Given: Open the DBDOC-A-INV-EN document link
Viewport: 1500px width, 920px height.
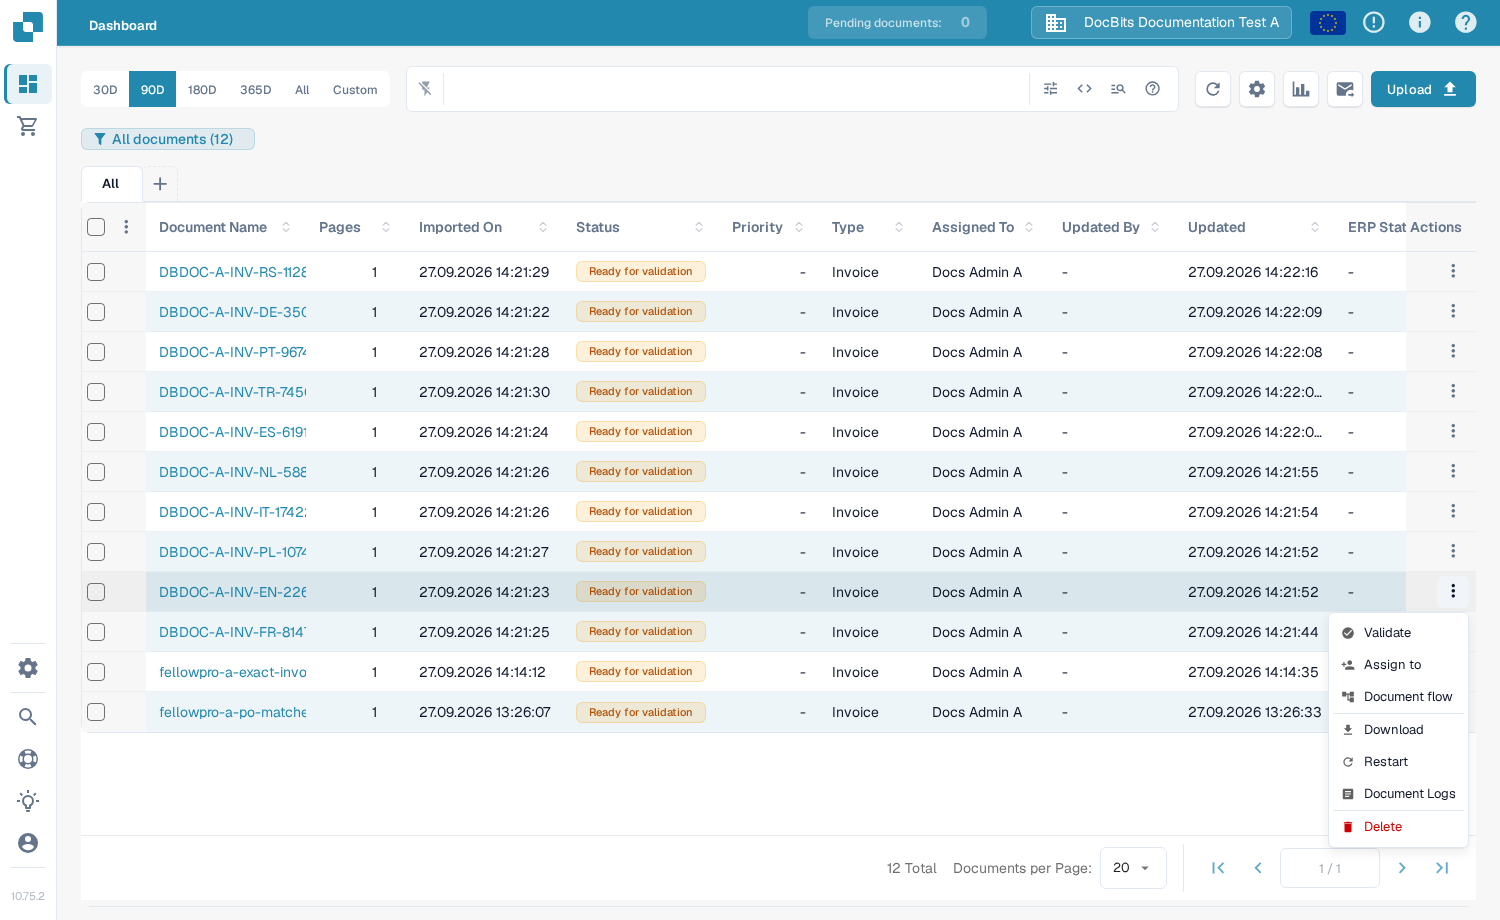Looking at the screenshot, I should click(x=233, y=592).
